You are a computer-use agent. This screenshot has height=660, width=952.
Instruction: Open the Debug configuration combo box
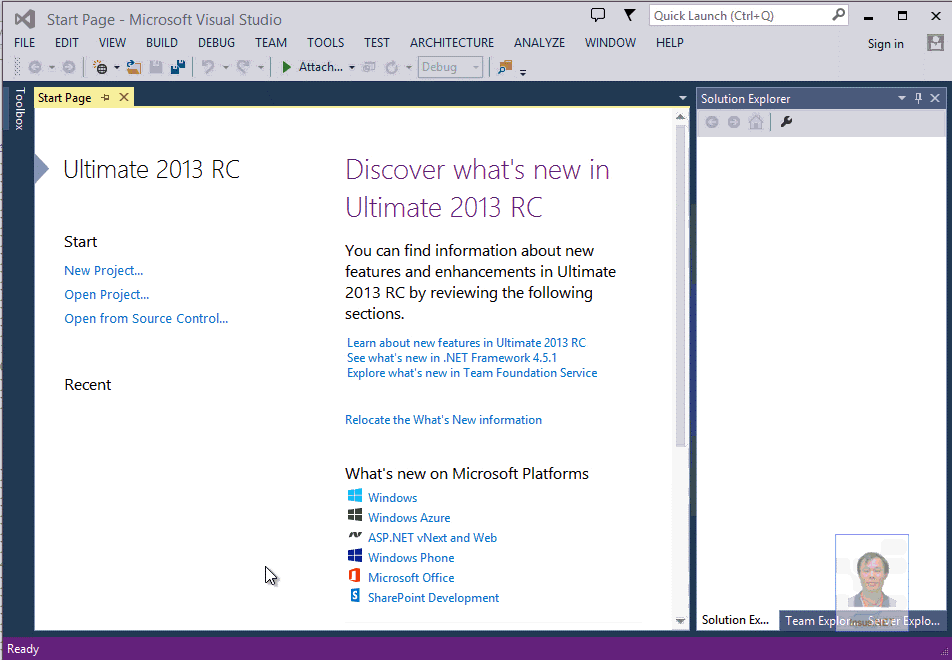pyautogui.click(x=450, y=67)
